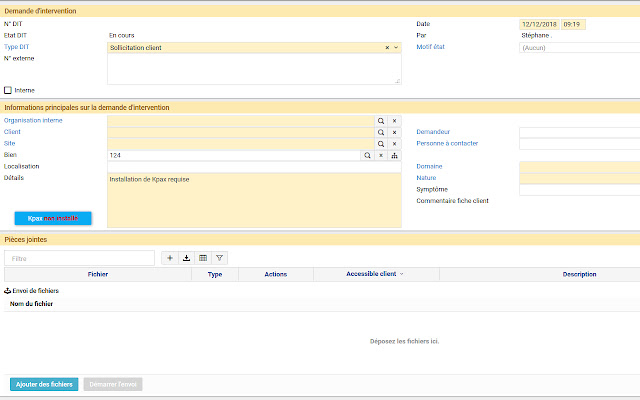Search for a Client
Screen dimensions: 640x400
[x=381, y=132]
